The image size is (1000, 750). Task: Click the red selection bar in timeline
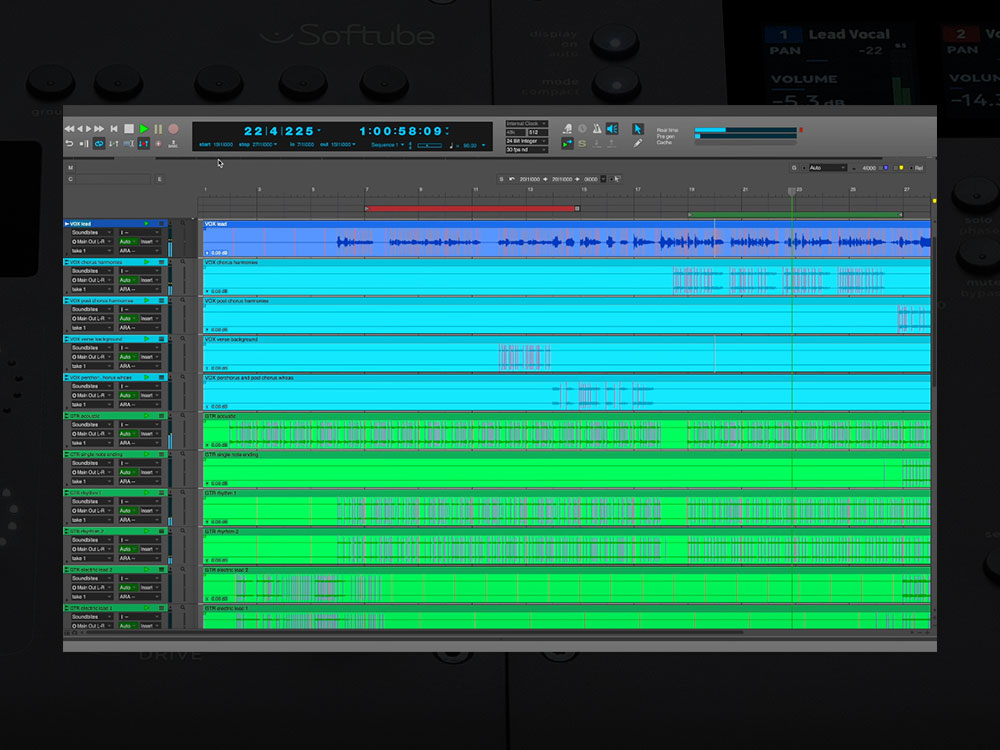coord(472,208)
